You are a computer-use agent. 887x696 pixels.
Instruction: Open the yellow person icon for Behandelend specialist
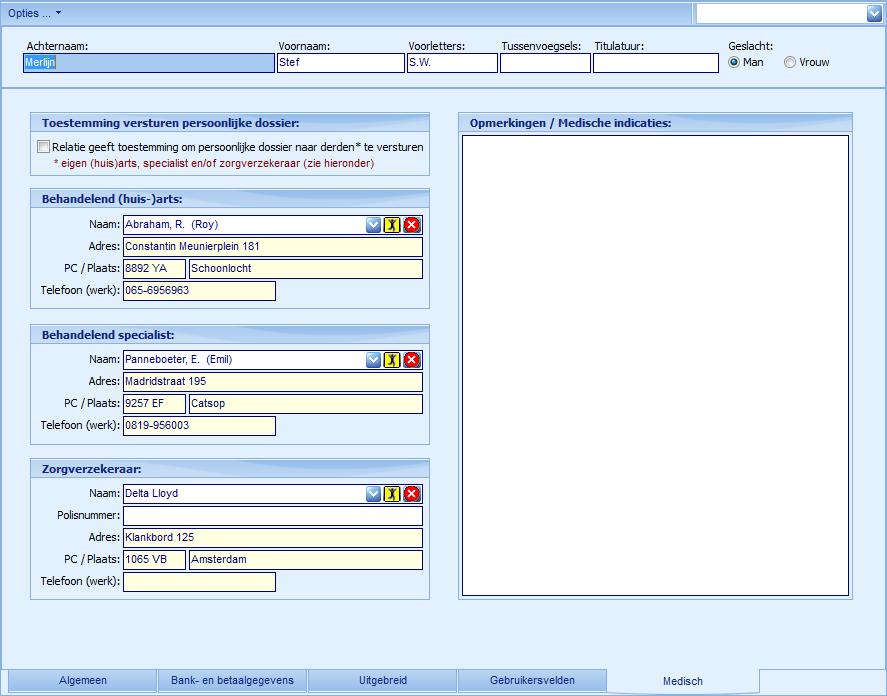(x=392, y=360)
